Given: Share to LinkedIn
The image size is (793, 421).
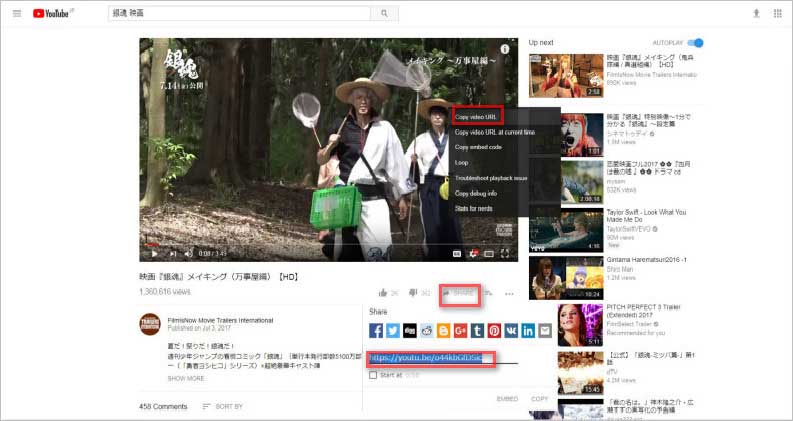Looking at the screenshot, I should [x=528, y=331].
